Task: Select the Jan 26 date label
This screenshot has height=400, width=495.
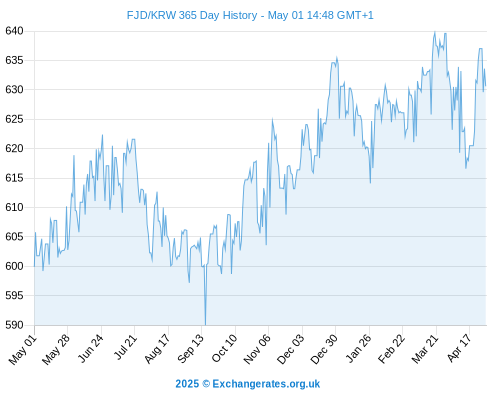Action: [x=358, y=349]
